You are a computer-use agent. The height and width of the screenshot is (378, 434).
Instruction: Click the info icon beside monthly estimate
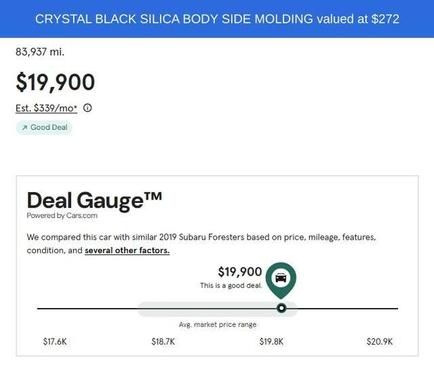88,108
